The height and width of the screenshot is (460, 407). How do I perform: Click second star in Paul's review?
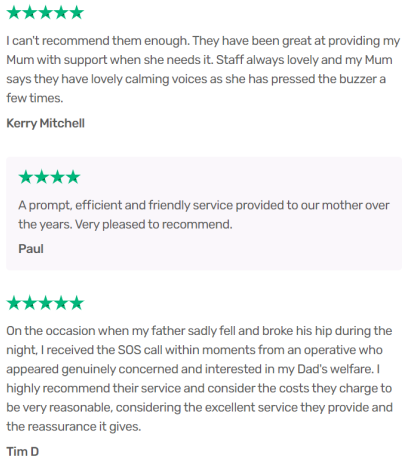coord(41,177)
